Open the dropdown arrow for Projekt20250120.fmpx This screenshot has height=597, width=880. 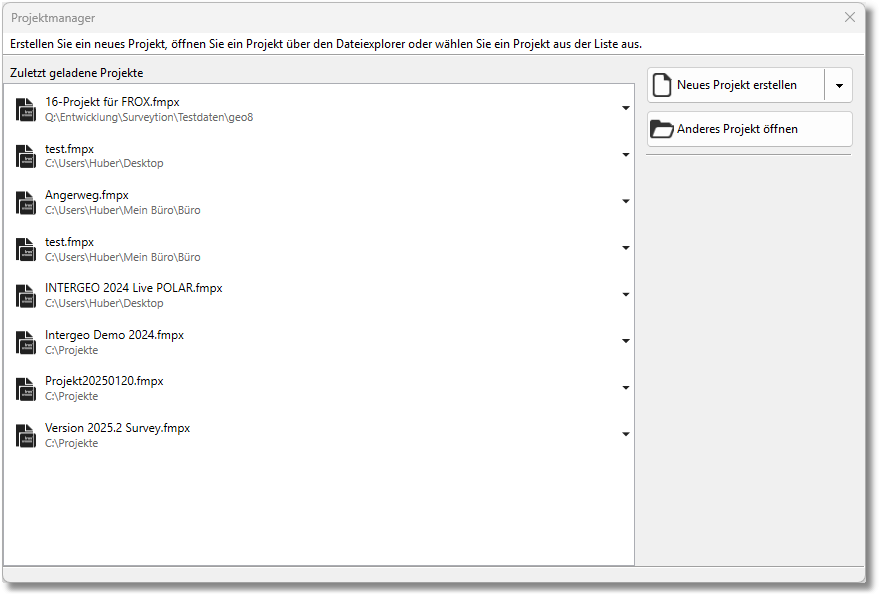point(626,388)
